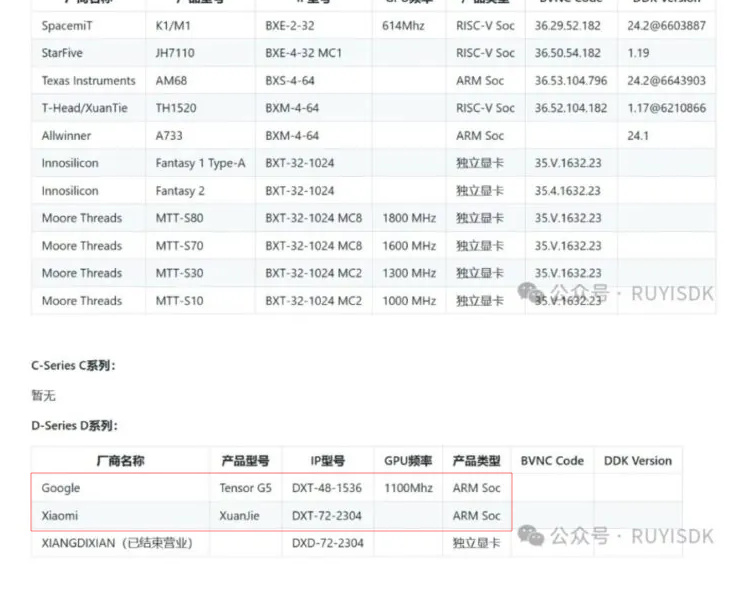Select the DDK Version header in D-Series table
This screenshot has width=742, height=600.
(x=638, y=461)
